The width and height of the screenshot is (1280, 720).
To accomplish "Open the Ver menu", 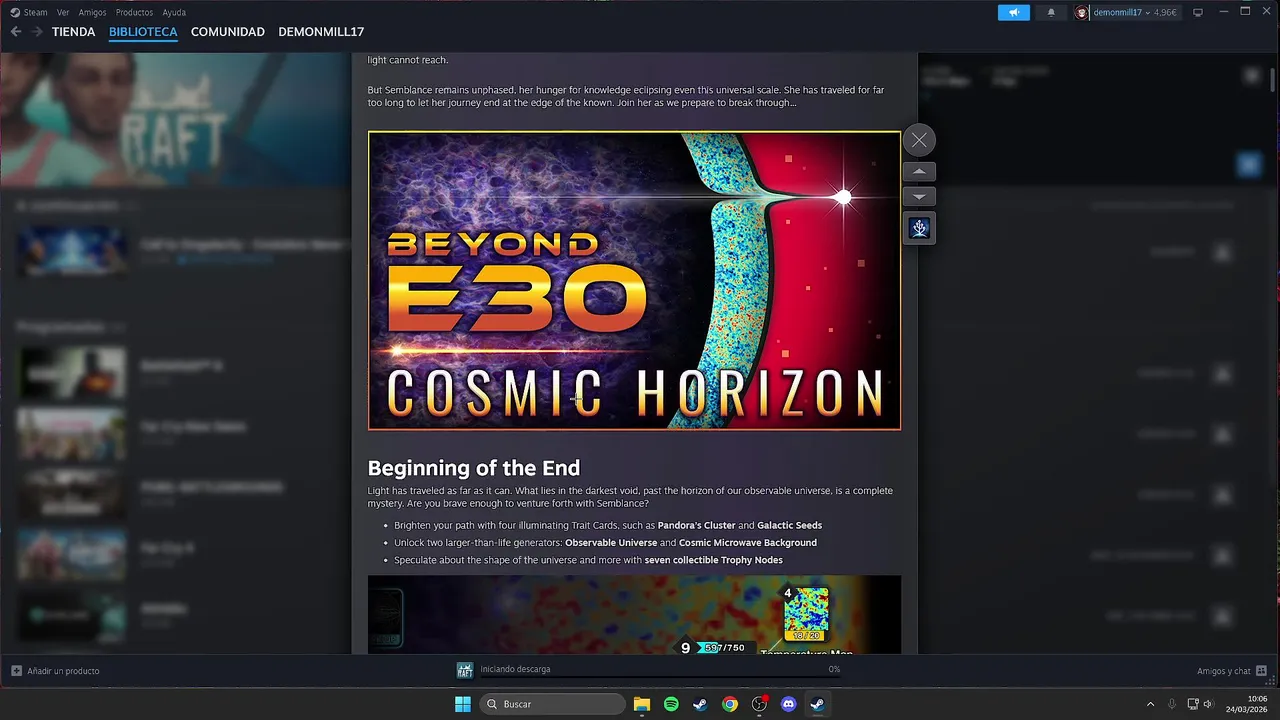I will coord(63,12).
